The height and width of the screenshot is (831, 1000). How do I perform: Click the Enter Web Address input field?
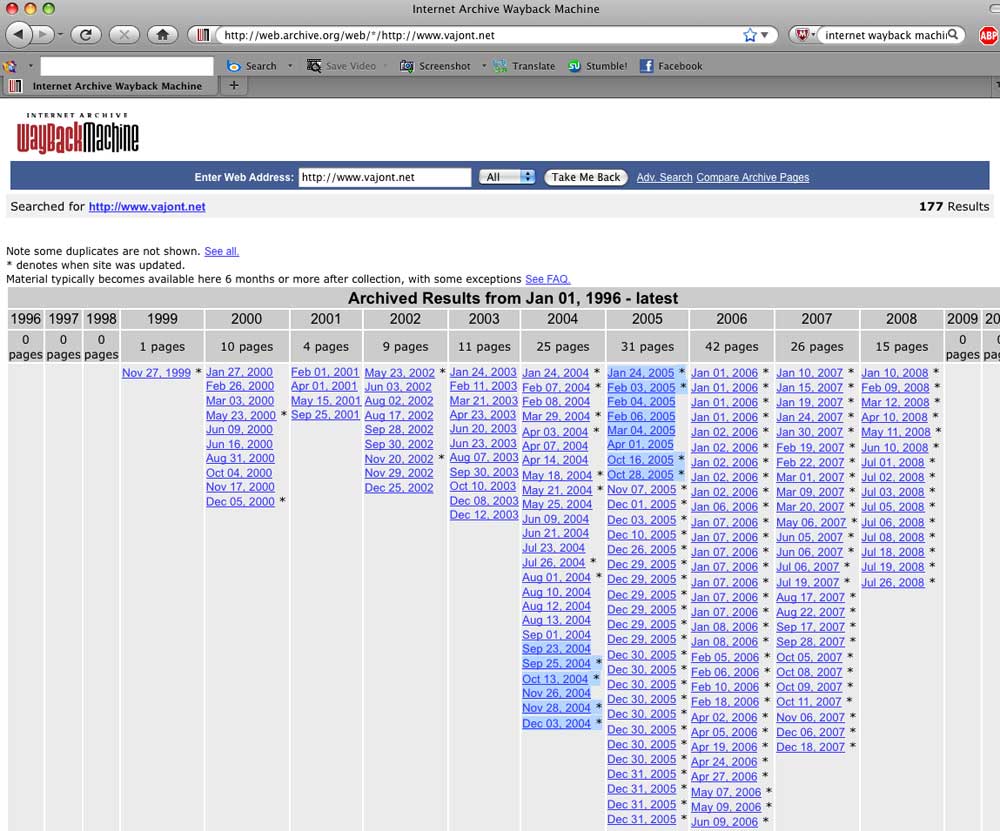tap(385, 177)
